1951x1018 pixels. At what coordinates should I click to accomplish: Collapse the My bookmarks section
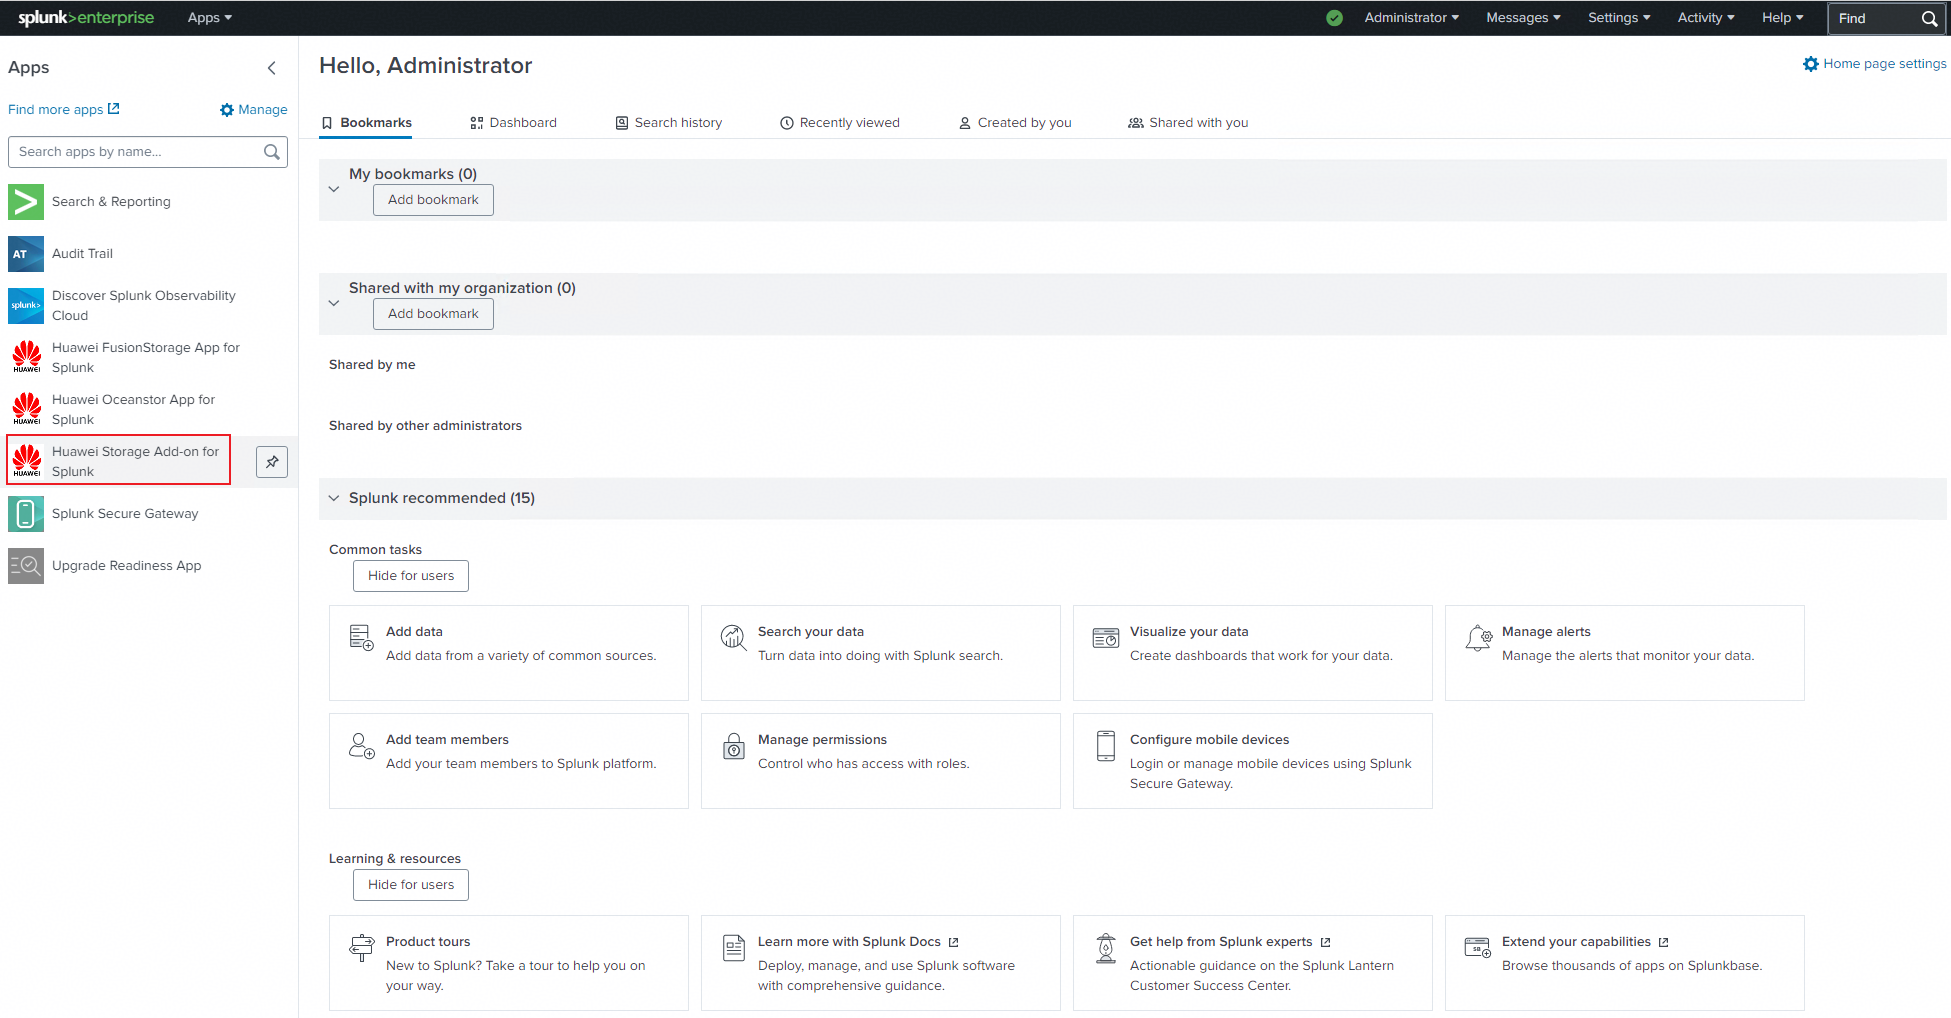tap(334, 188)
